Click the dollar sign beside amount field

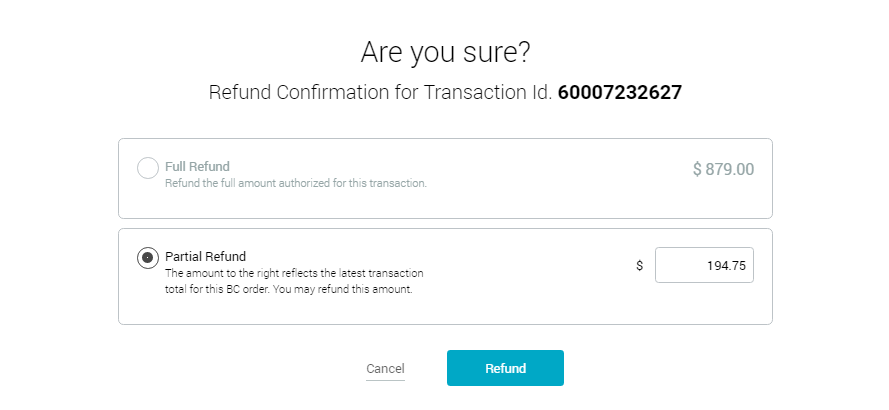(639, 266)
